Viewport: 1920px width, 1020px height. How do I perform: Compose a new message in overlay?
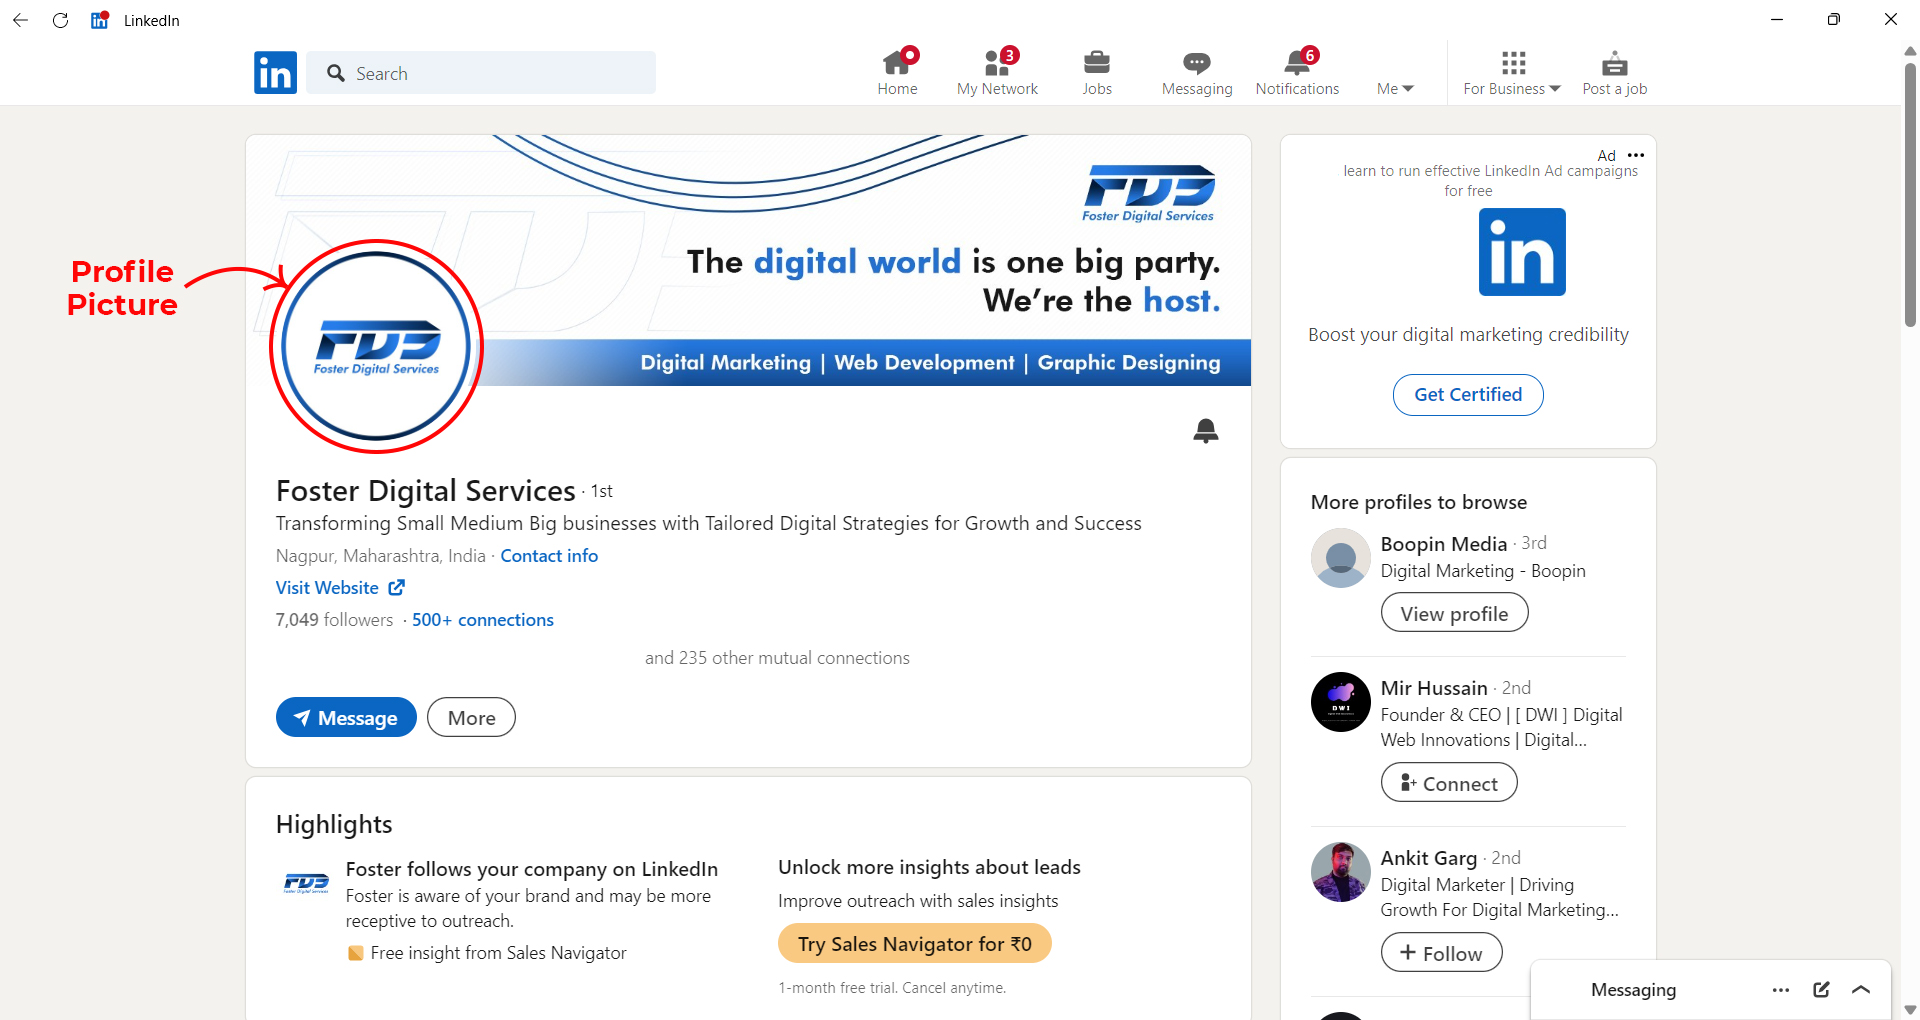[1821, 990]
